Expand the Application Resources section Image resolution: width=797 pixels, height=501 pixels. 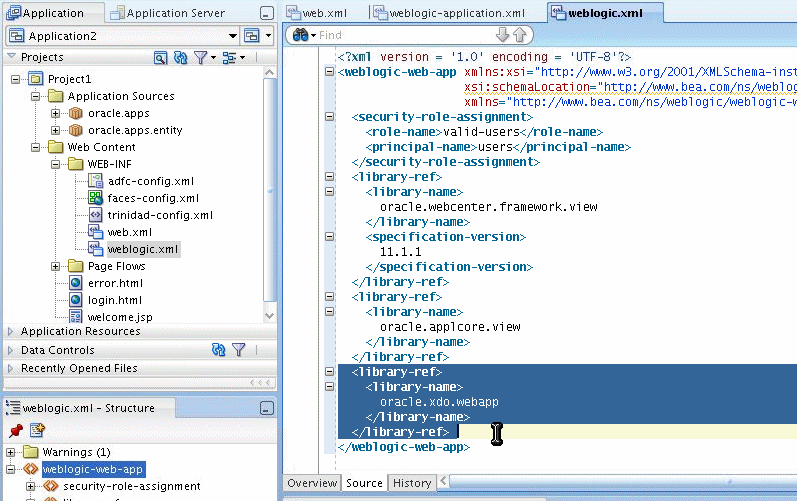coord(10,331)
